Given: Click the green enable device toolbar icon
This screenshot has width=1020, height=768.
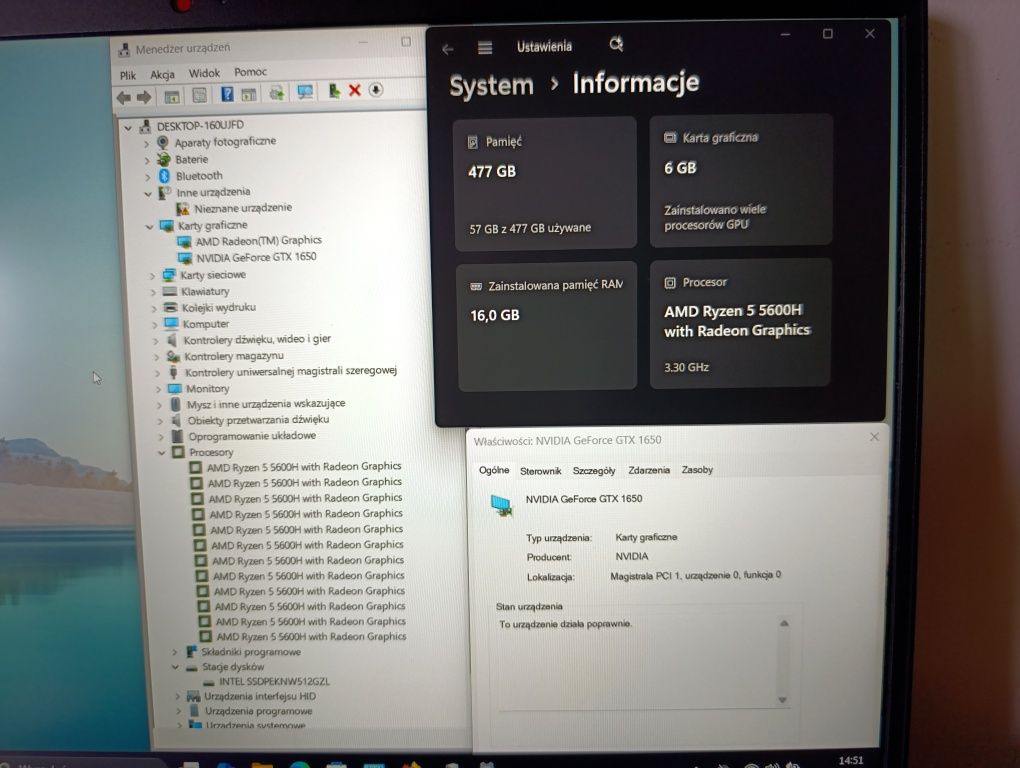Looking at the screenshot, I should coord(334,91).
